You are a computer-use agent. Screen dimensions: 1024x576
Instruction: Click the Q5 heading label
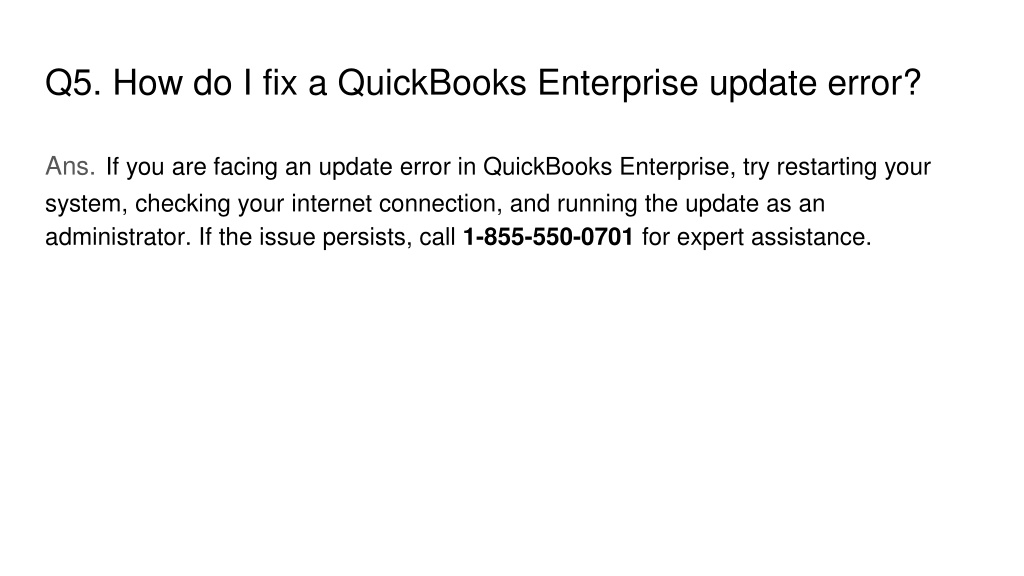pyautogui.click(x=73, y=84)
